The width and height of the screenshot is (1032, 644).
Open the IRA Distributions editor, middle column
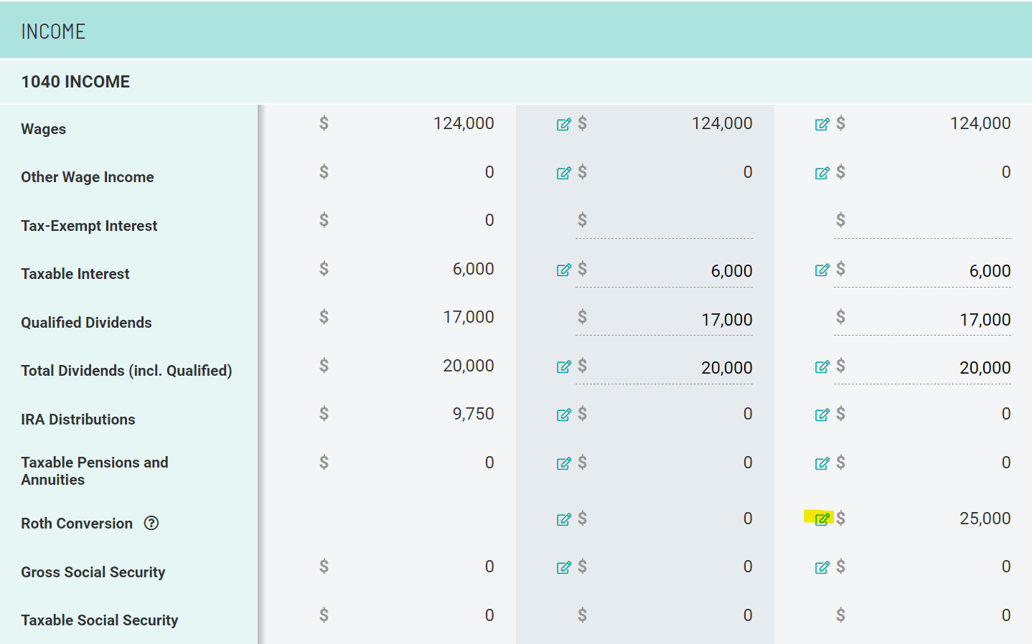[564, 415]
